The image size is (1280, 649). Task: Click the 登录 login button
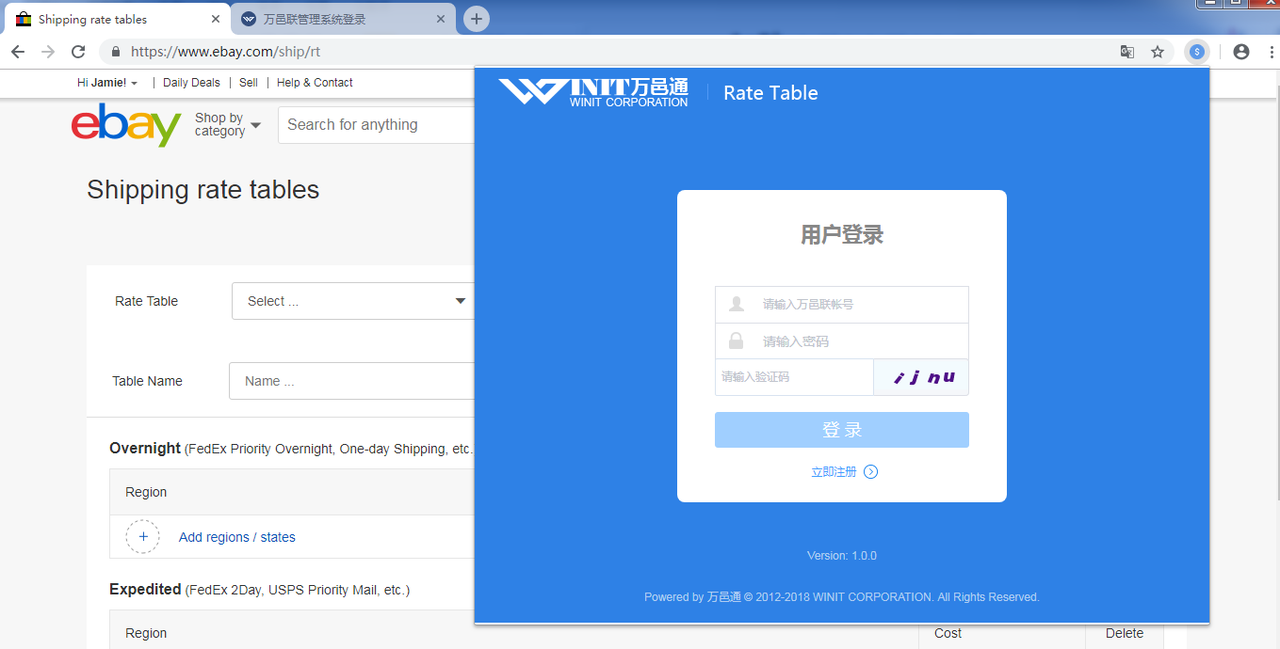click(x=842, y=430)
